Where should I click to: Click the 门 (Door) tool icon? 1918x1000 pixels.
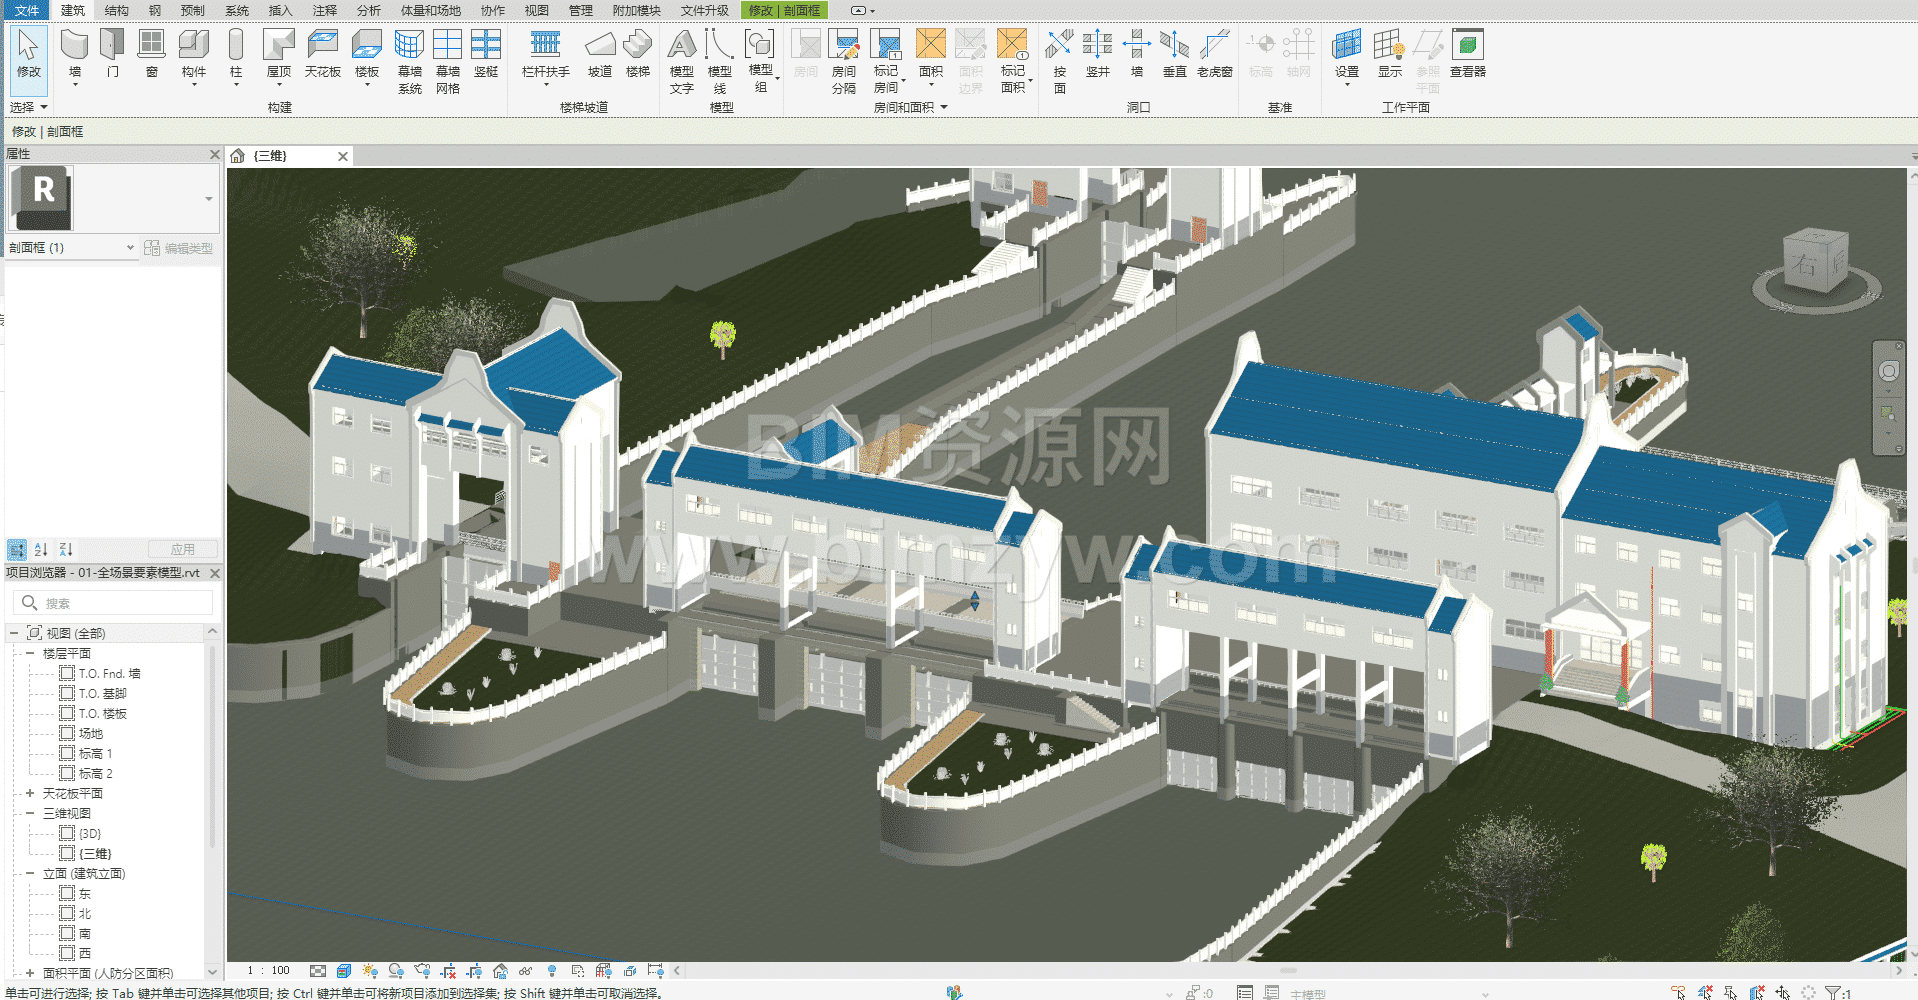pos(112,54)
